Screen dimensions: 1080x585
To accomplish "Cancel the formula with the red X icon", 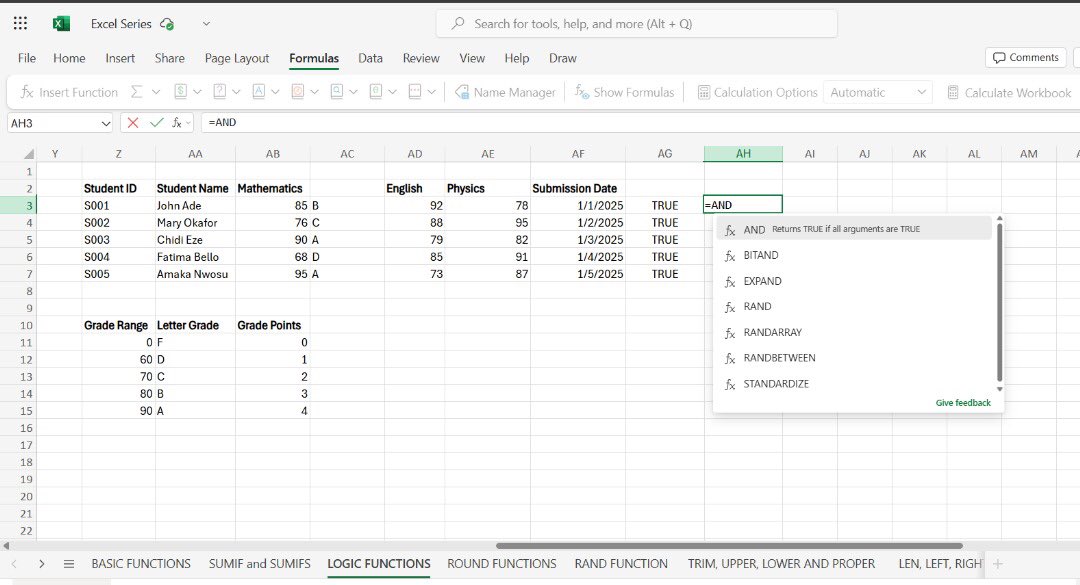I will (131, 124).
